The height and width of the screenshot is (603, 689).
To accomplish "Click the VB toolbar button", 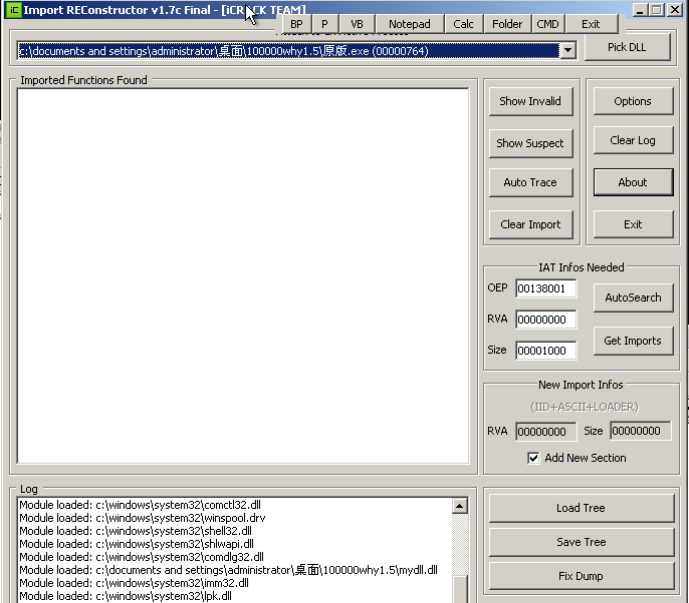I will tap(356, 24).
